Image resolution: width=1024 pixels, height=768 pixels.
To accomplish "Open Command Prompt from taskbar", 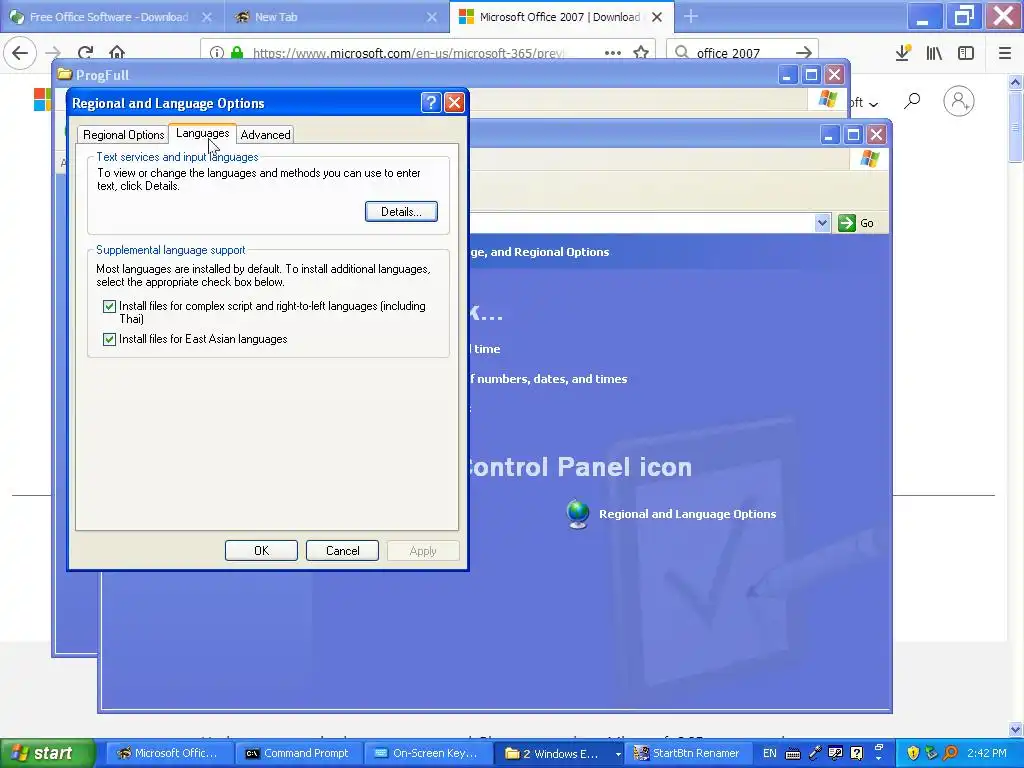I will pyautogui.click(x=297, y=754).
